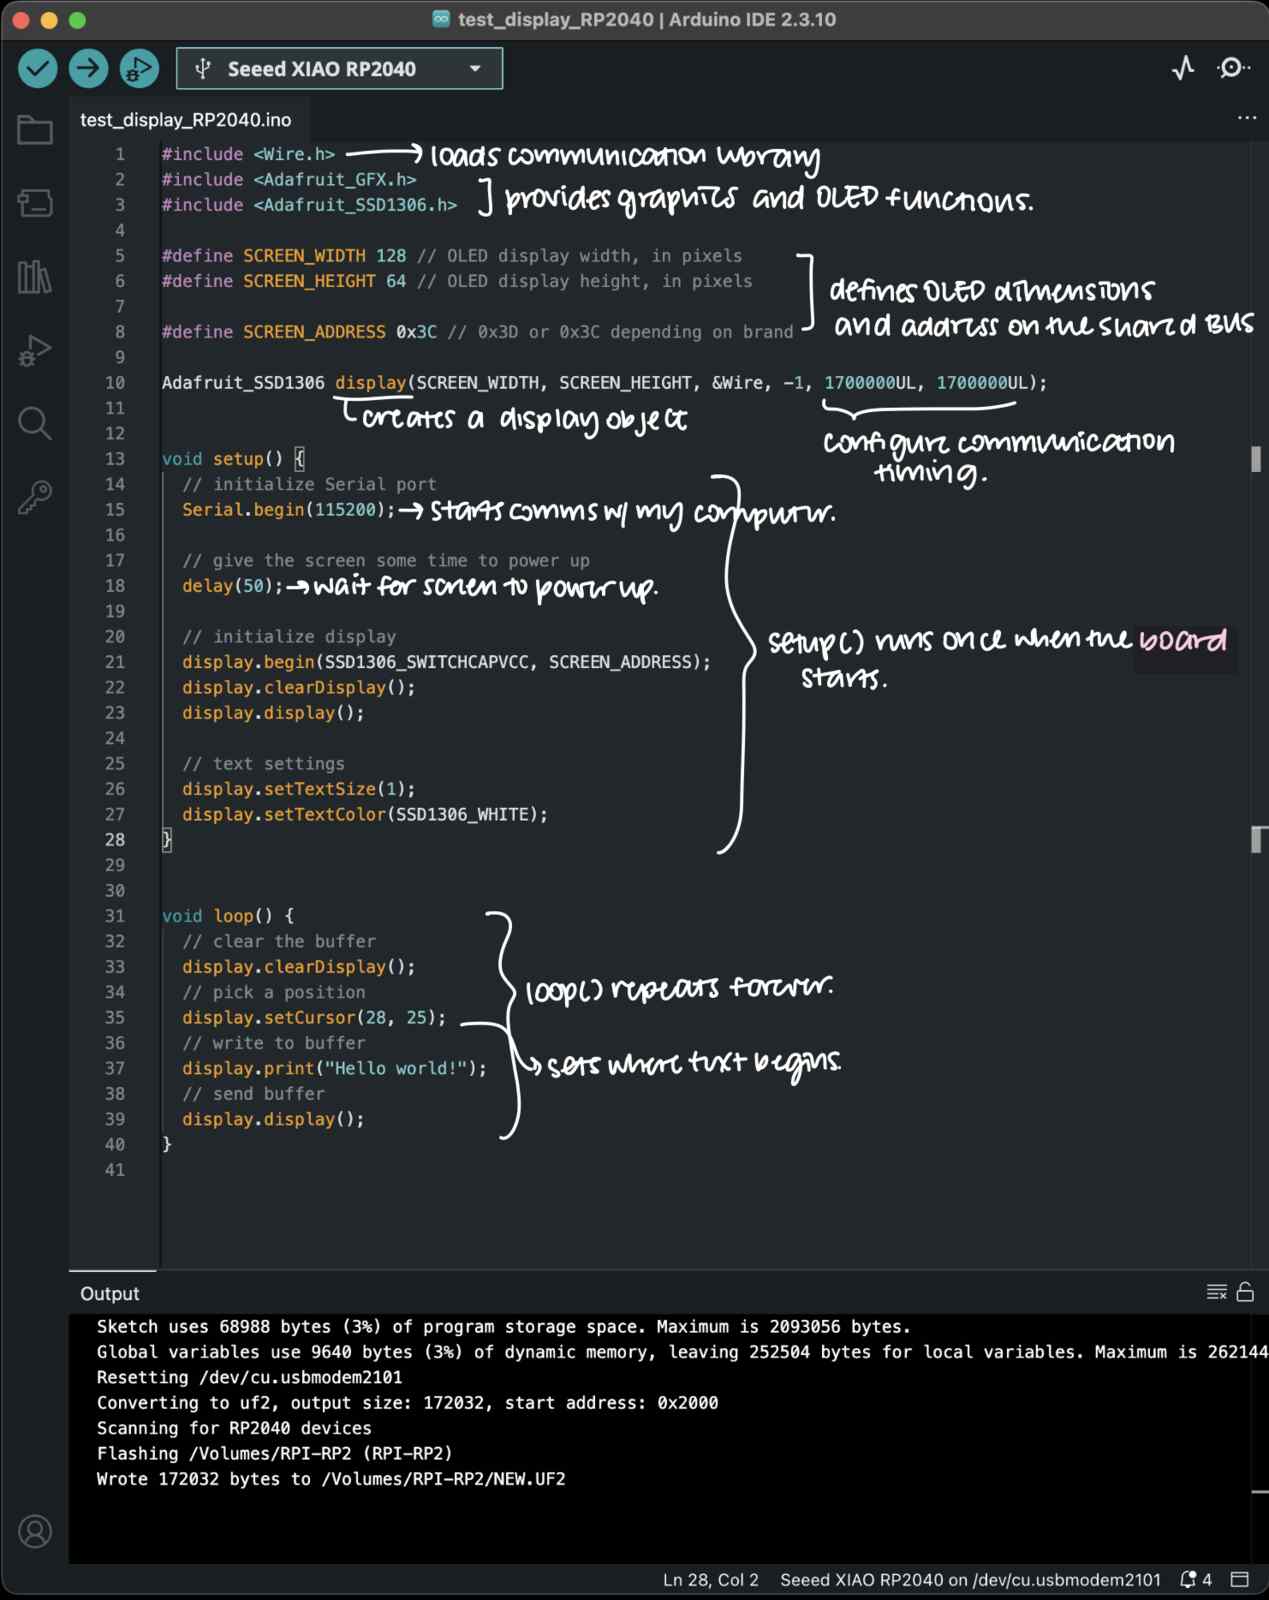Open the Library Manager sidebar panel
This screenshot has height=1600, width=1269.
(x=35, y=277)
